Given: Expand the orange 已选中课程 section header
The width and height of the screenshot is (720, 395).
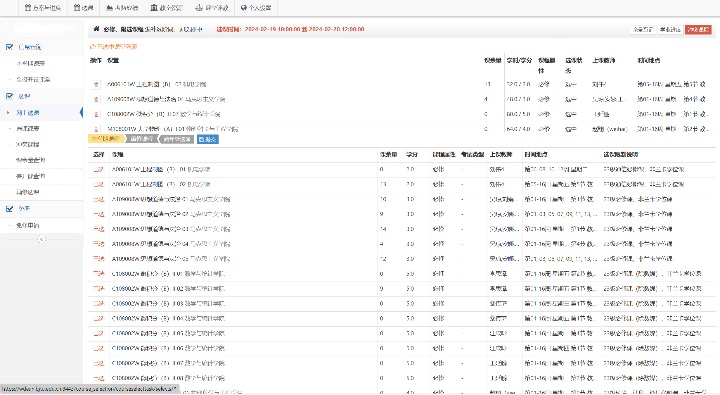Looking at the screenshot, I should click(113, 46).
